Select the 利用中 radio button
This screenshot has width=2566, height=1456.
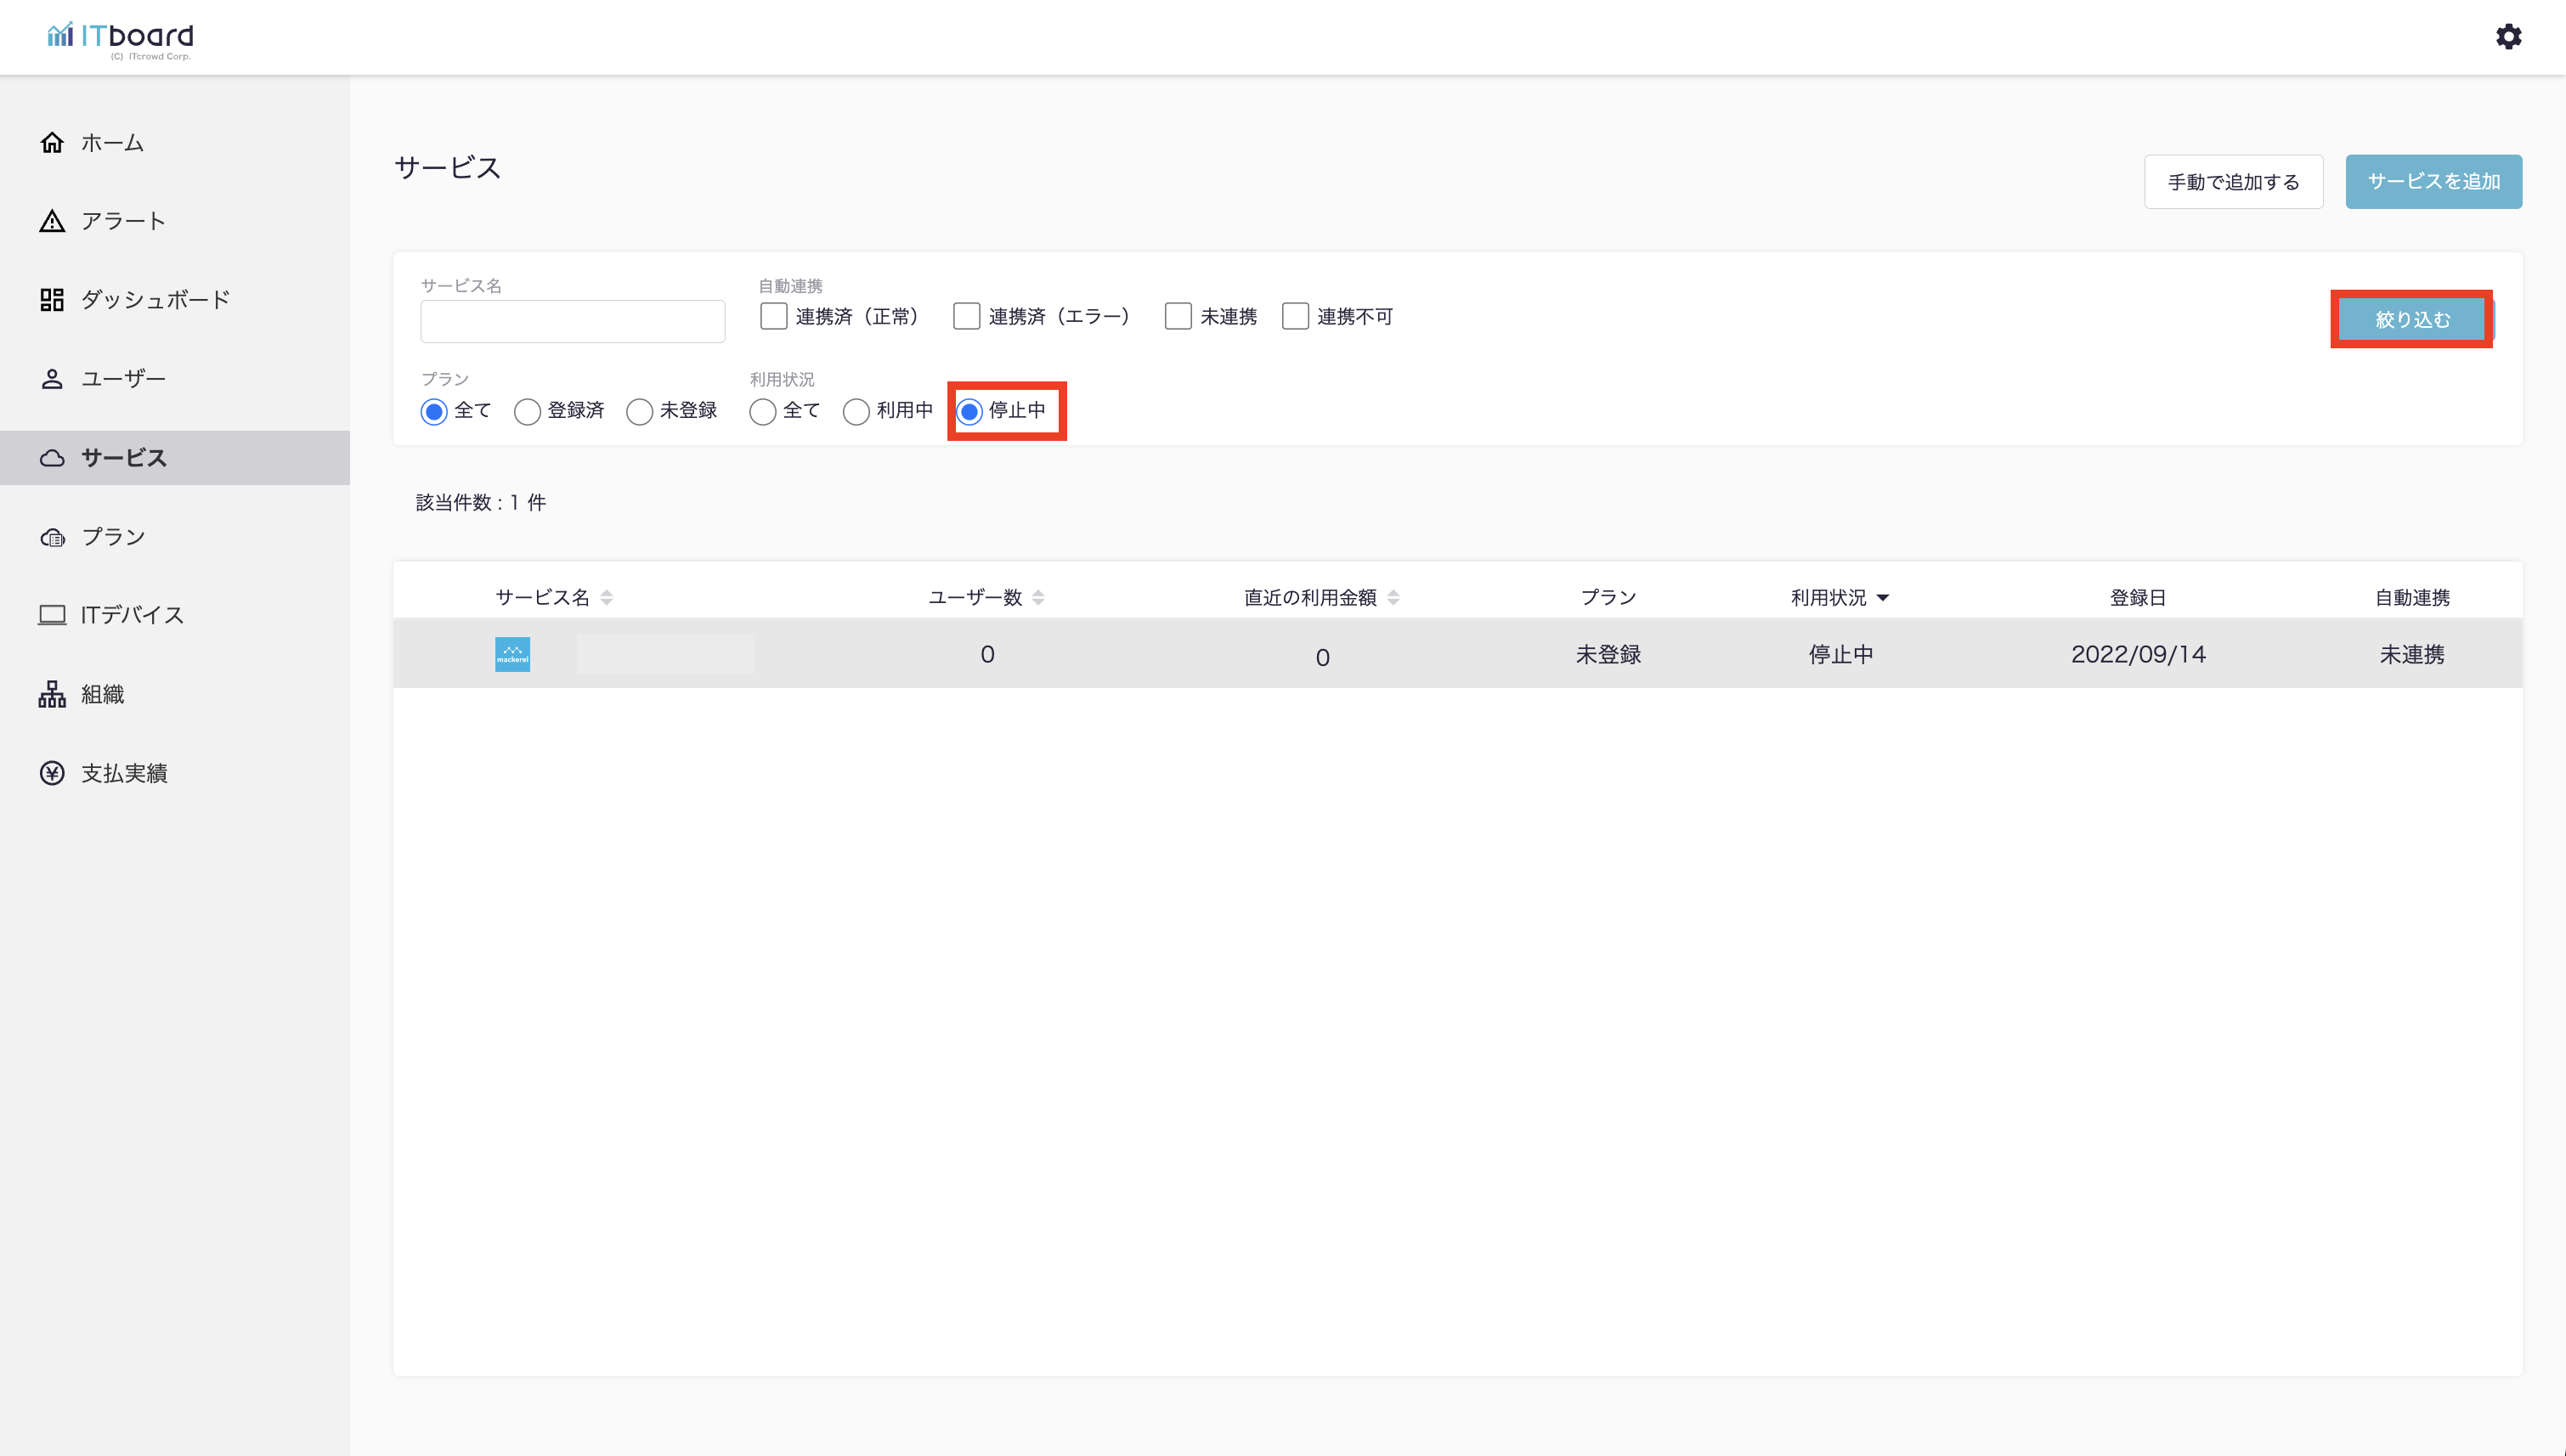click(x=856, y=412)
